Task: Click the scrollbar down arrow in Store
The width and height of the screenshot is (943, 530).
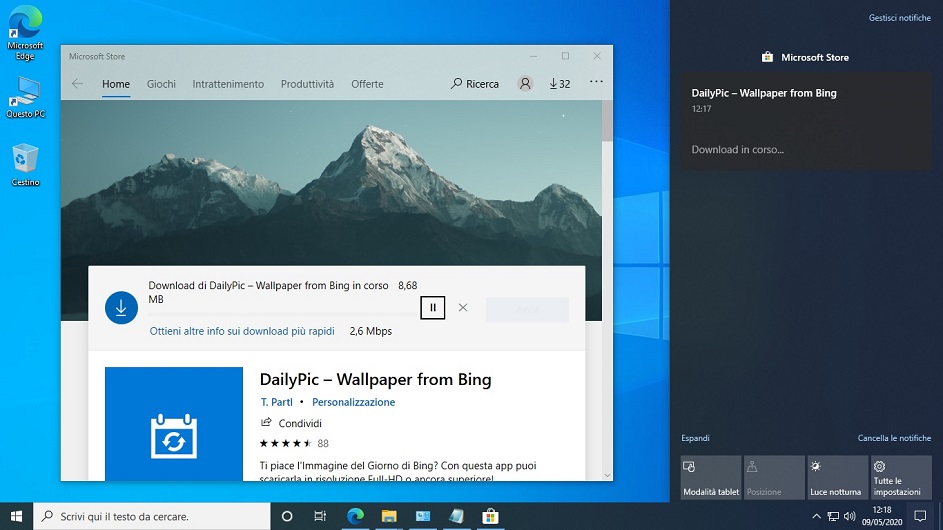Action: point(607,475)
